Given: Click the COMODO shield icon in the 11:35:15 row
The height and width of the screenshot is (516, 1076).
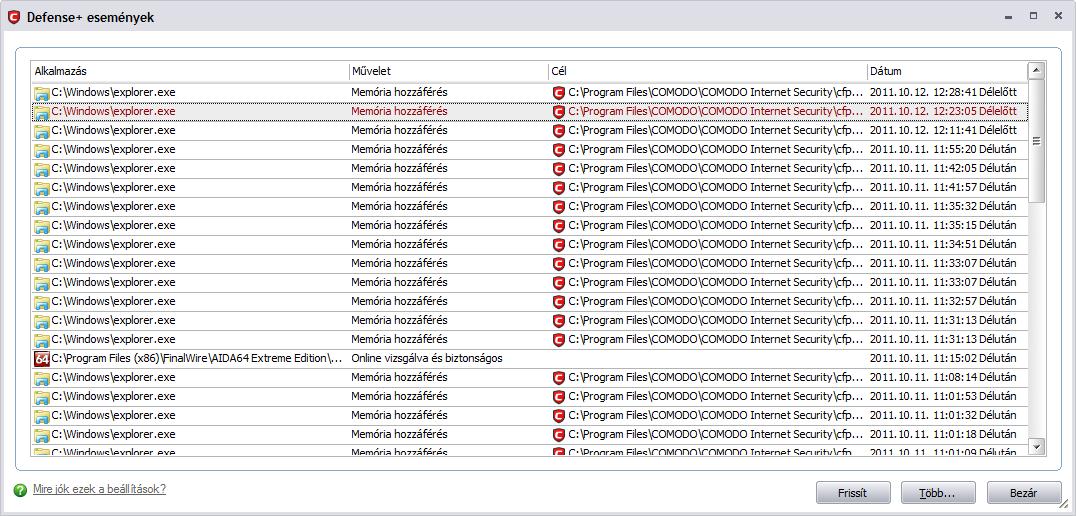Looking at the screenshot, I should [x=559, y=226].
